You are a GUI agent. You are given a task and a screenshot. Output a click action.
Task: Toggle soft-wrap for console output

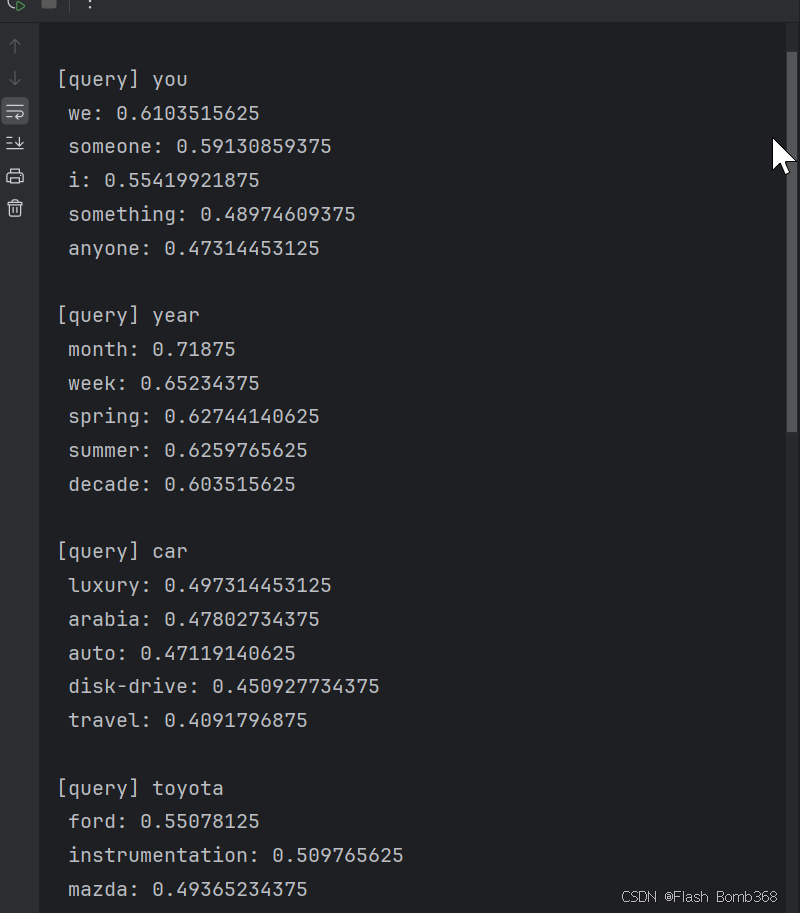(x=15, y=111)
